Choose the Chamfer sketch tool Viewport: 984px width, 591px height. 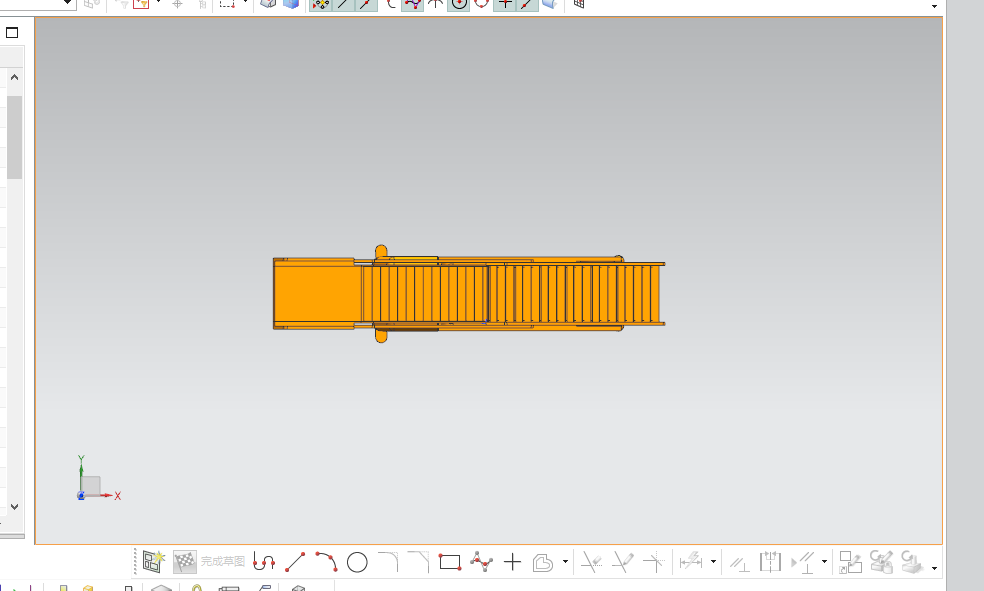tap(419, 562)
